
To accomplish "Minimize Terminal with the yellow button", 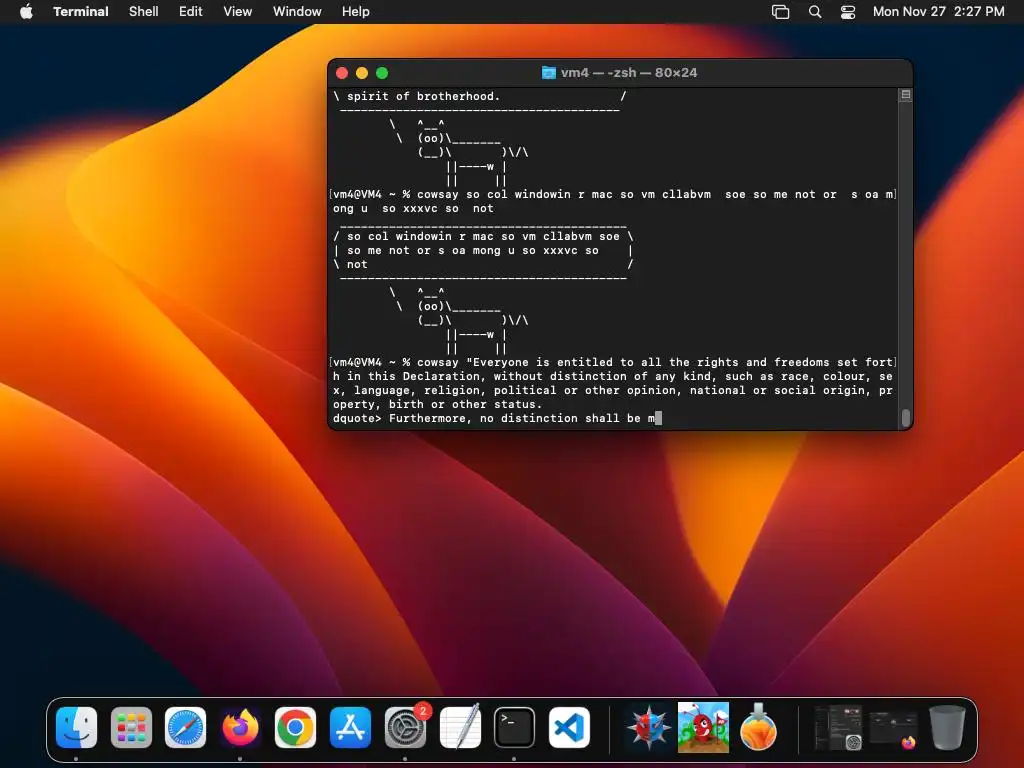I will [362, 73].
